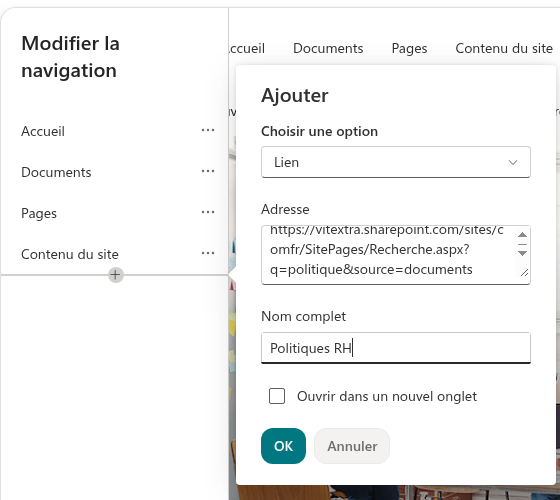Open the options ellipsis for Pages
This screenshot has width=560, height=500.
click(208, 212)
